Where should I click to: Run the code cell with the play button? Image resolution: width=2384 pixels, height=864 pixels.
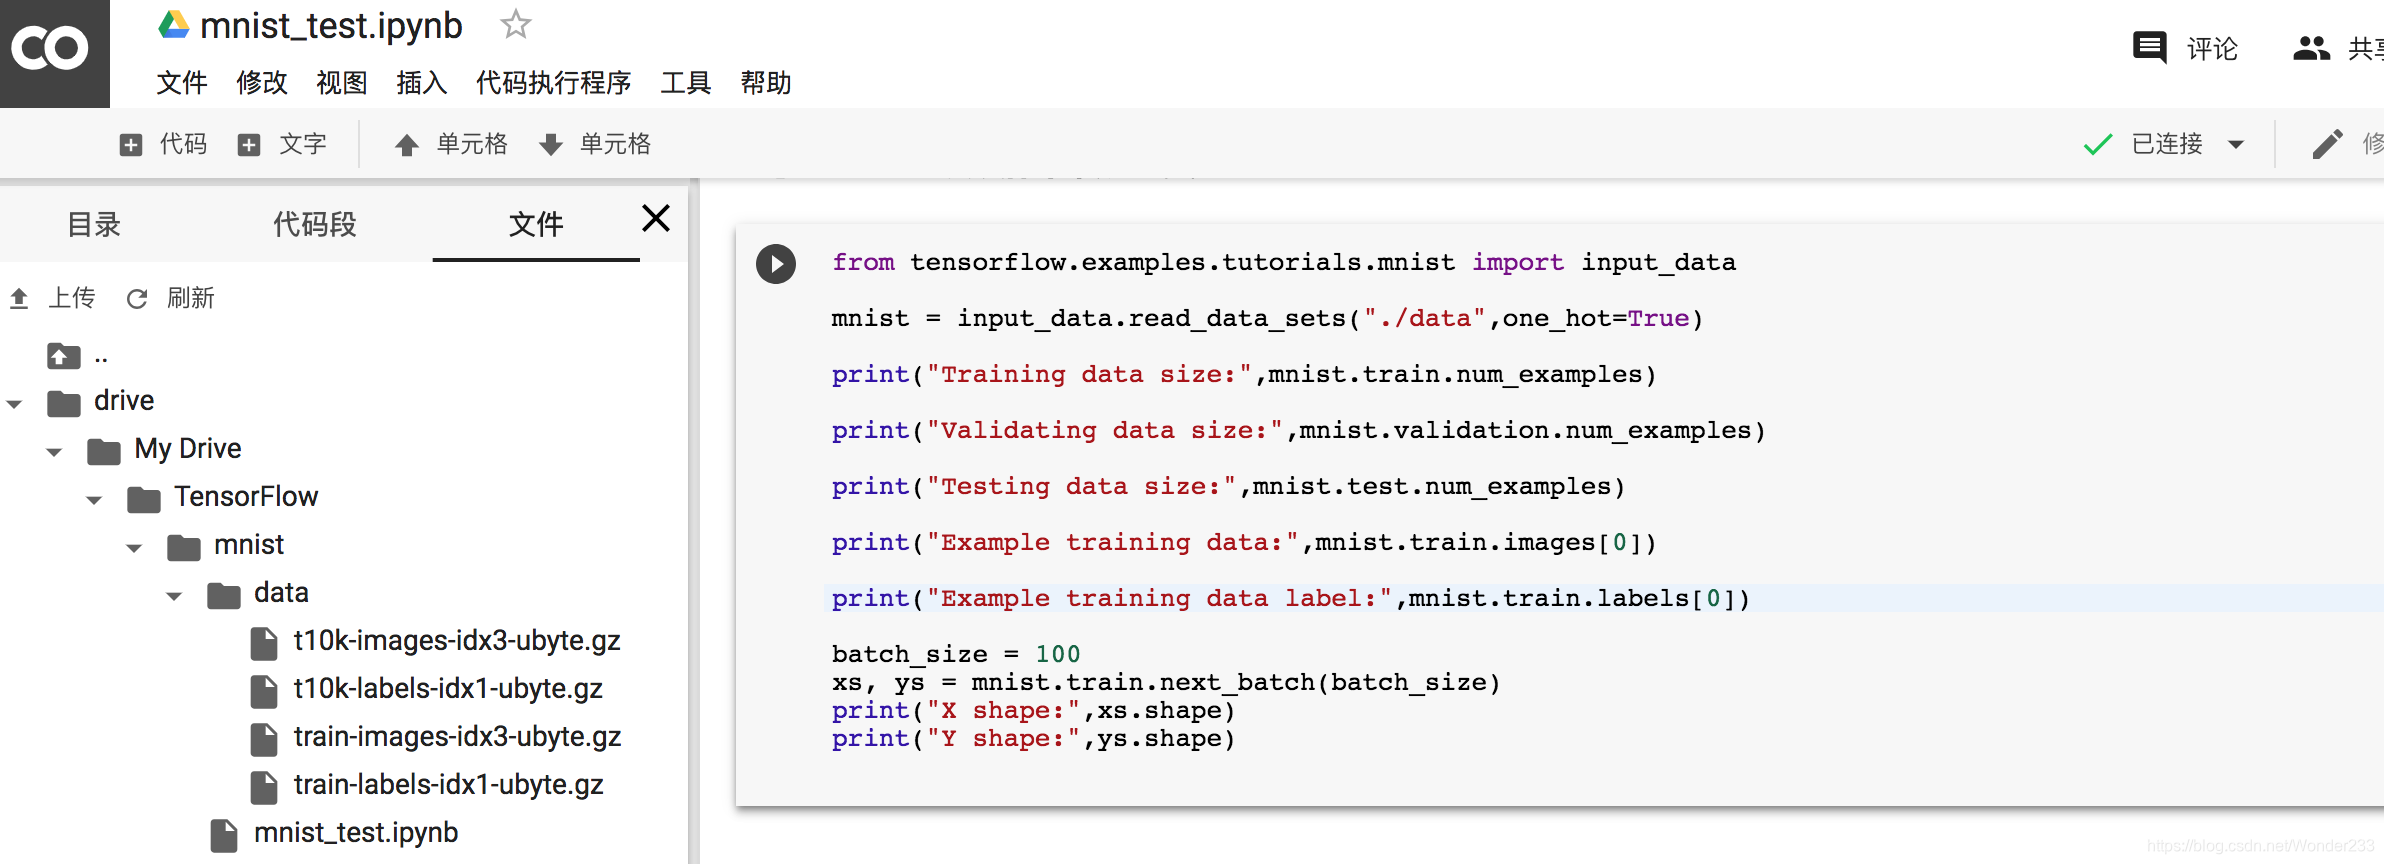pos(776,264)
